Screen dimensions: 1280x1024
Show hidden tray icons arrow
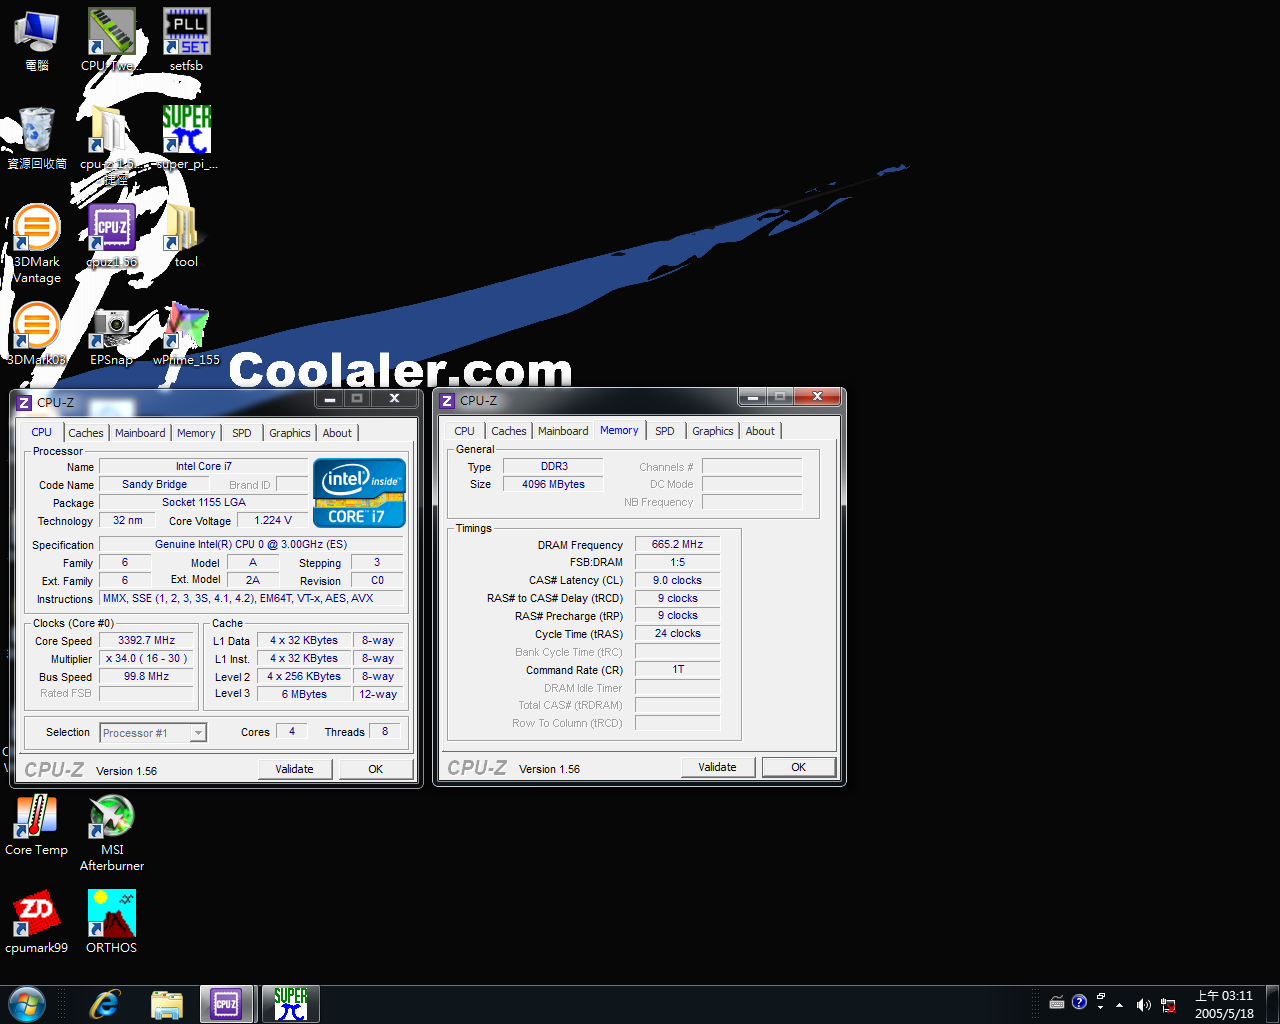coord(1119,1004)
